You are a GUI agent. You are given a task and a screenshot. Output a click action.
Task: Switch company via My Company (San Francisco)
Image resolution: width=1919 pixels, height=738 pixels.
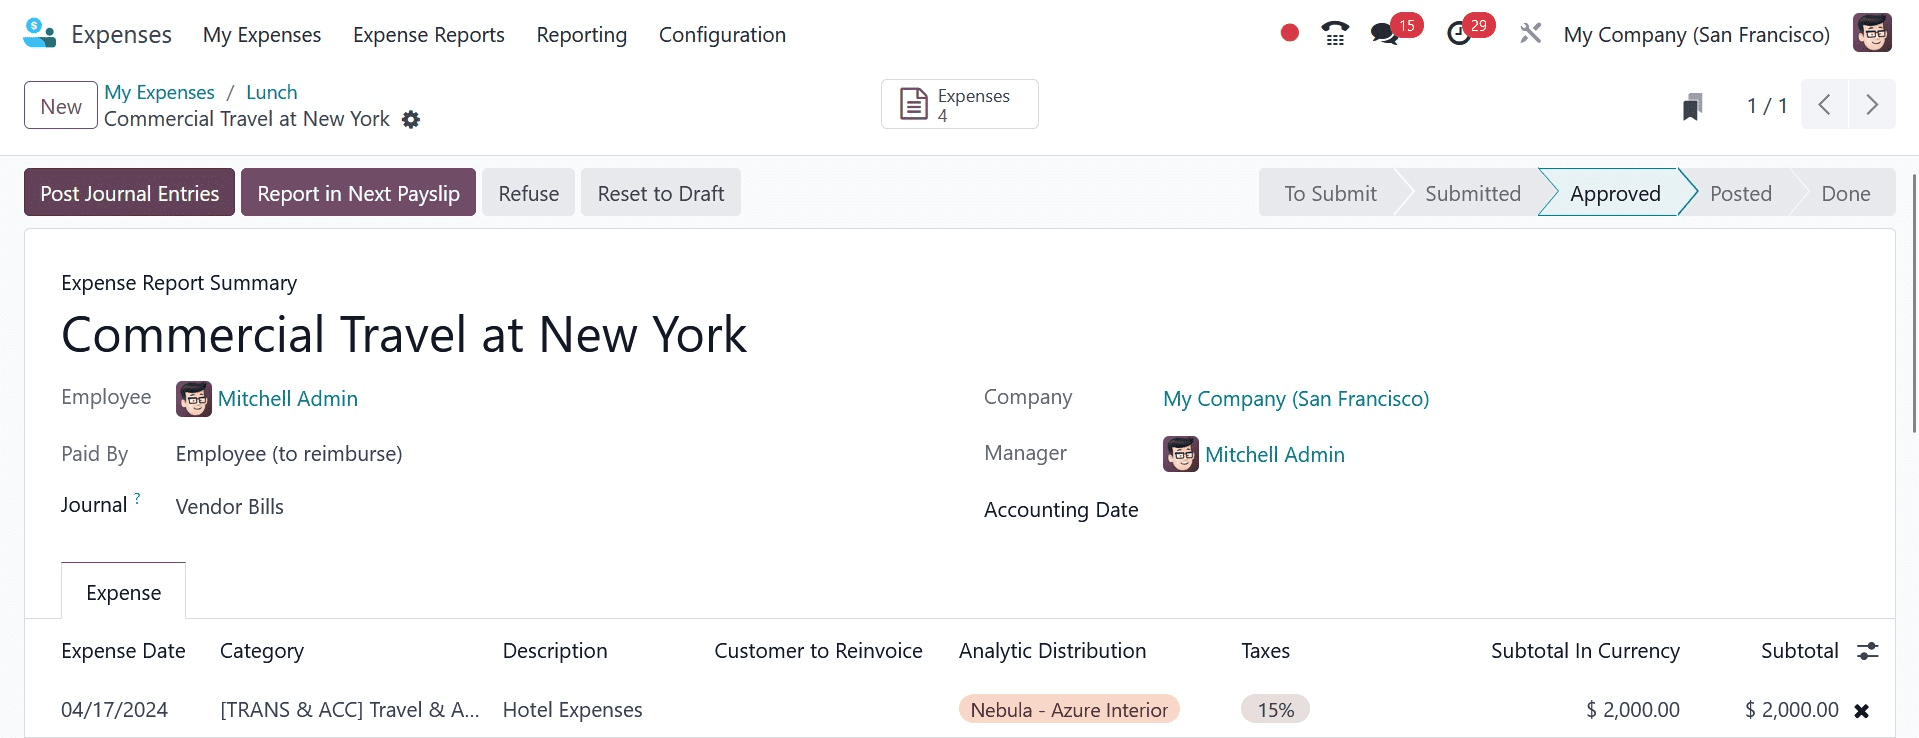point(1697,35)
